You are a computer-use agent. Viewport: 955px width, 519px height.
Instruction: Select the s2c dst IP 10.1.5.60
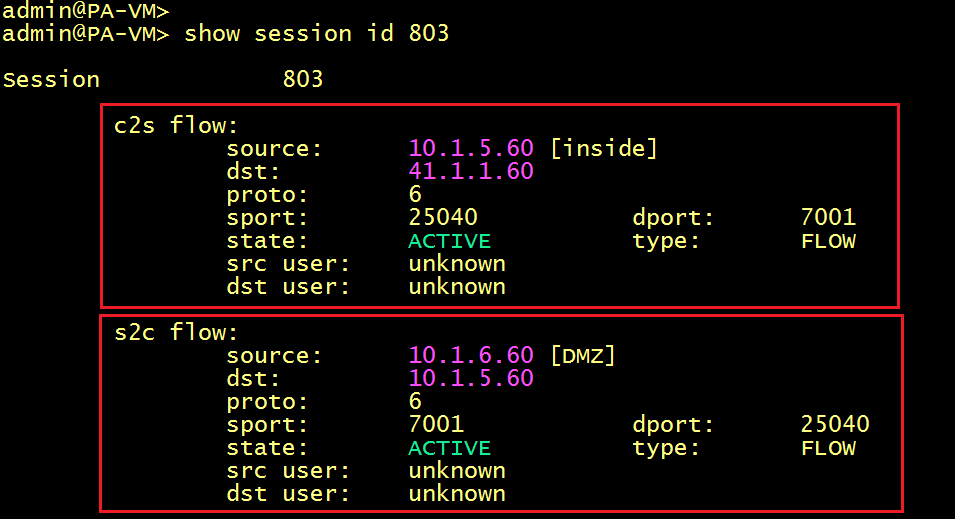point(471,378)
